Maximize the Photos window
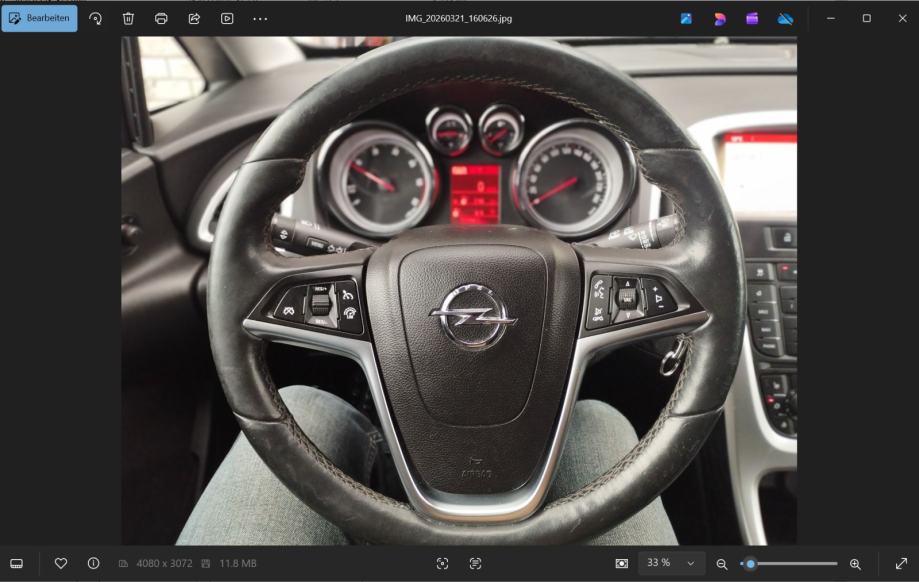 (866, 18)
